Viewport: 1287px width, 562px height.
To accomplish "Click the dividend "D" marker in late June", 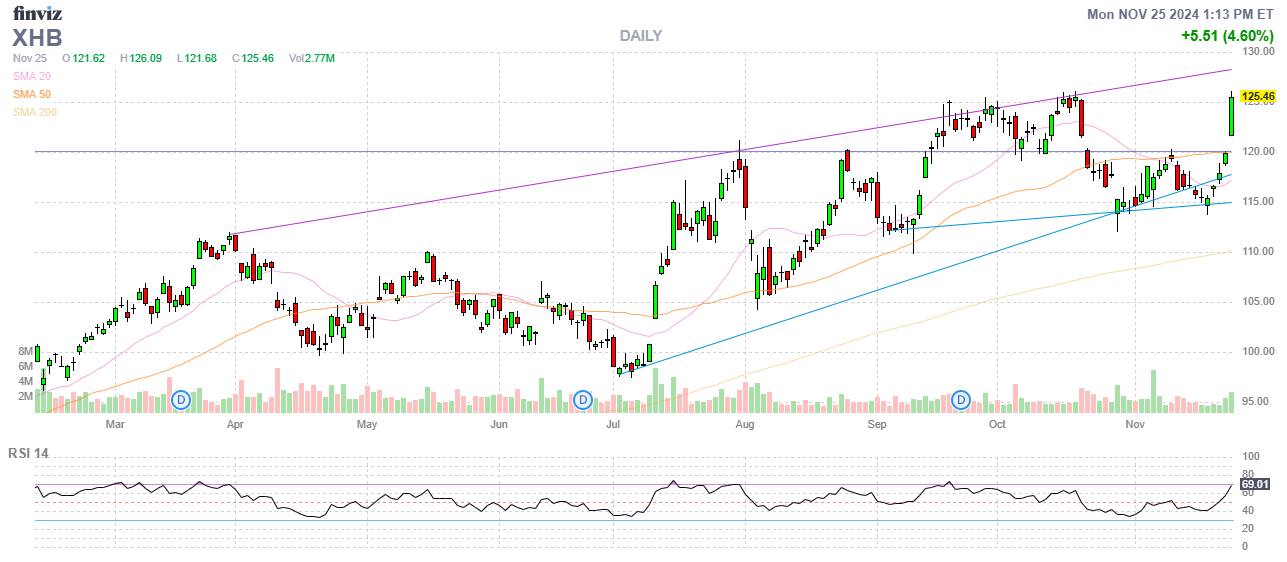I will point(583,400).
